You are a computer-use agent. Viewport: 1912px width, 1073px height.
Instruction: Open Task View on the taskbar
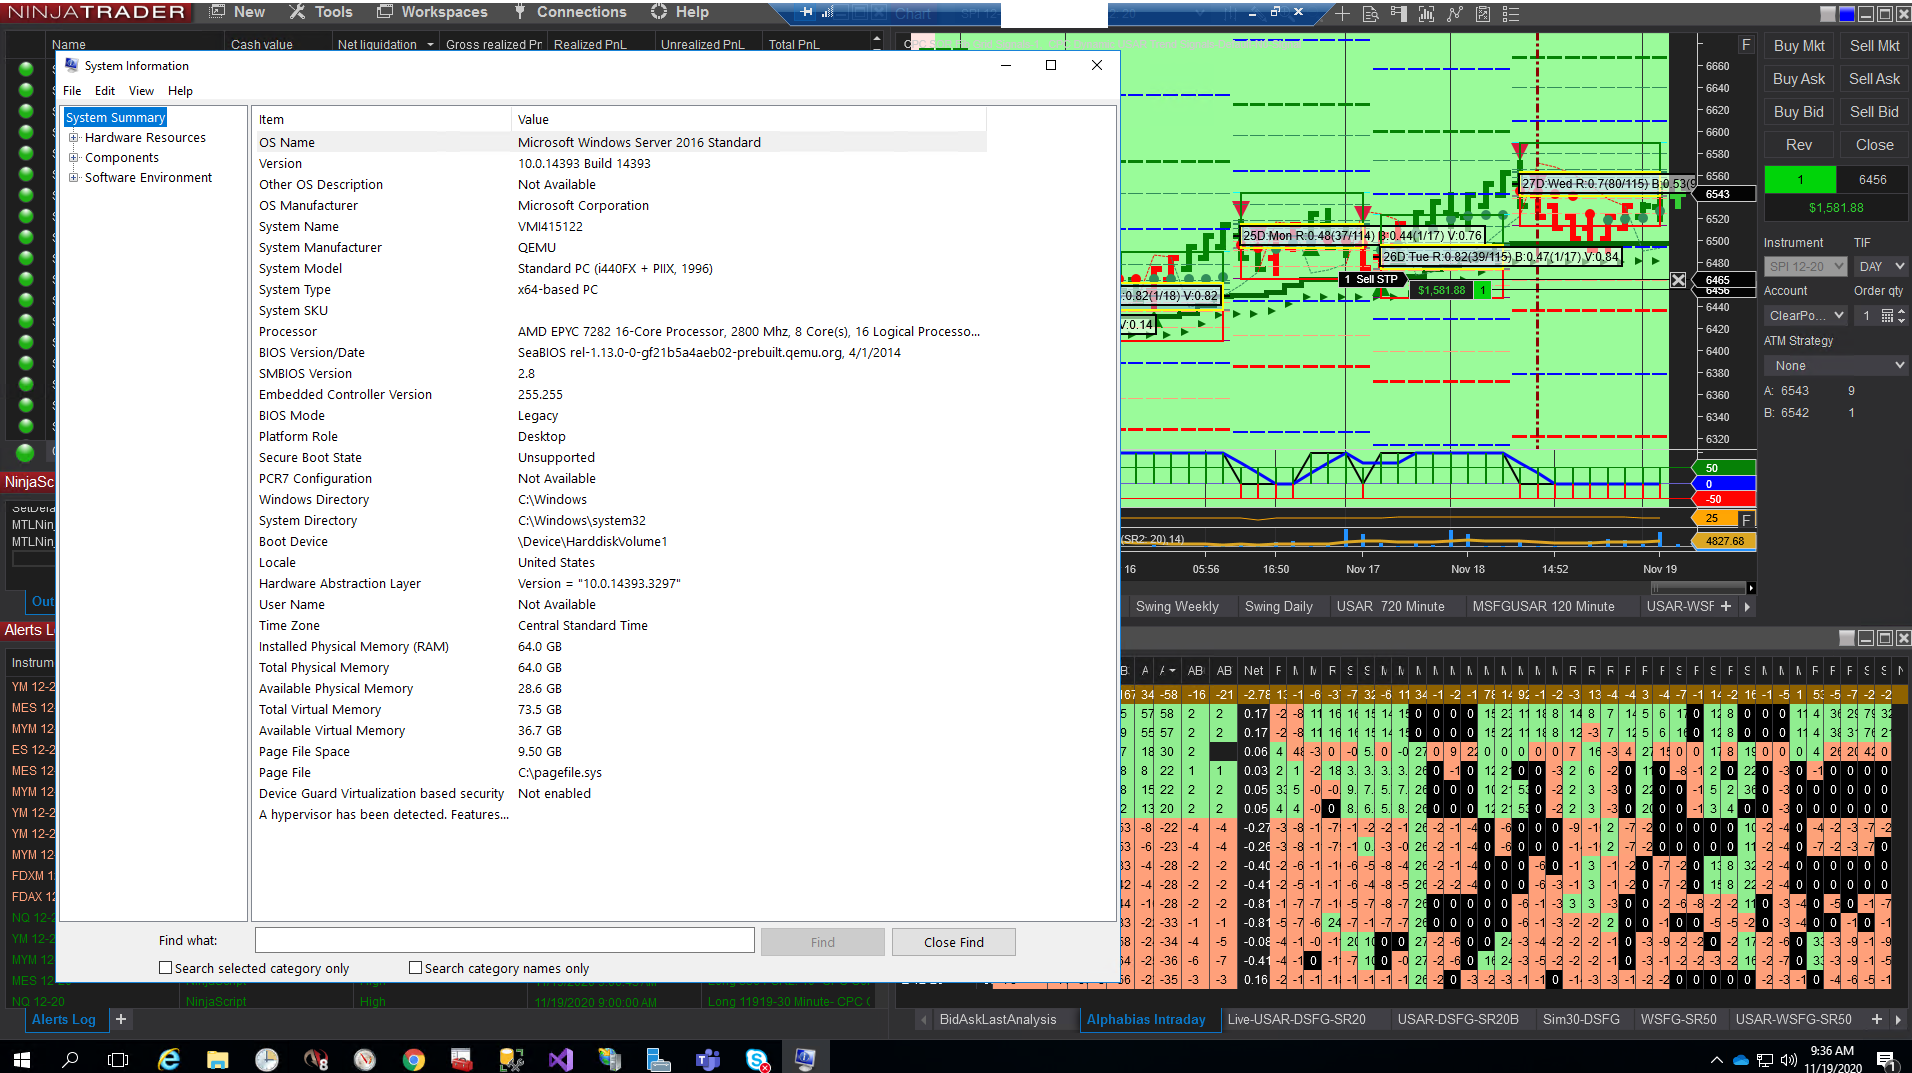(118, 1059)
